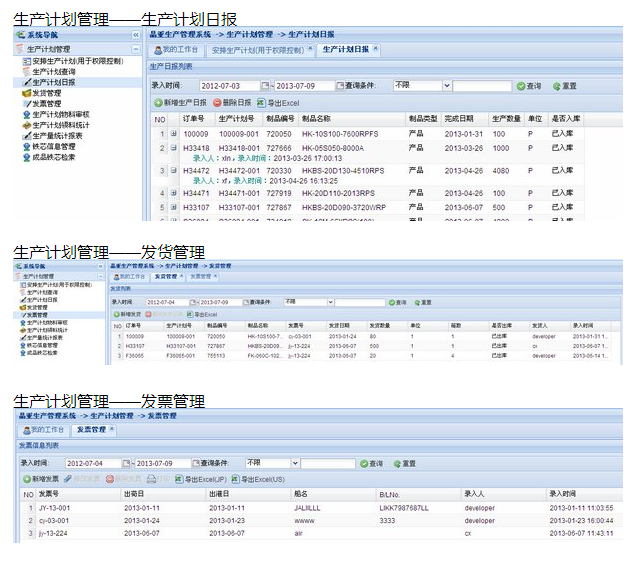
Task: Open 生产计划查询 in daily report sidebar
Action: pos(49,72)
